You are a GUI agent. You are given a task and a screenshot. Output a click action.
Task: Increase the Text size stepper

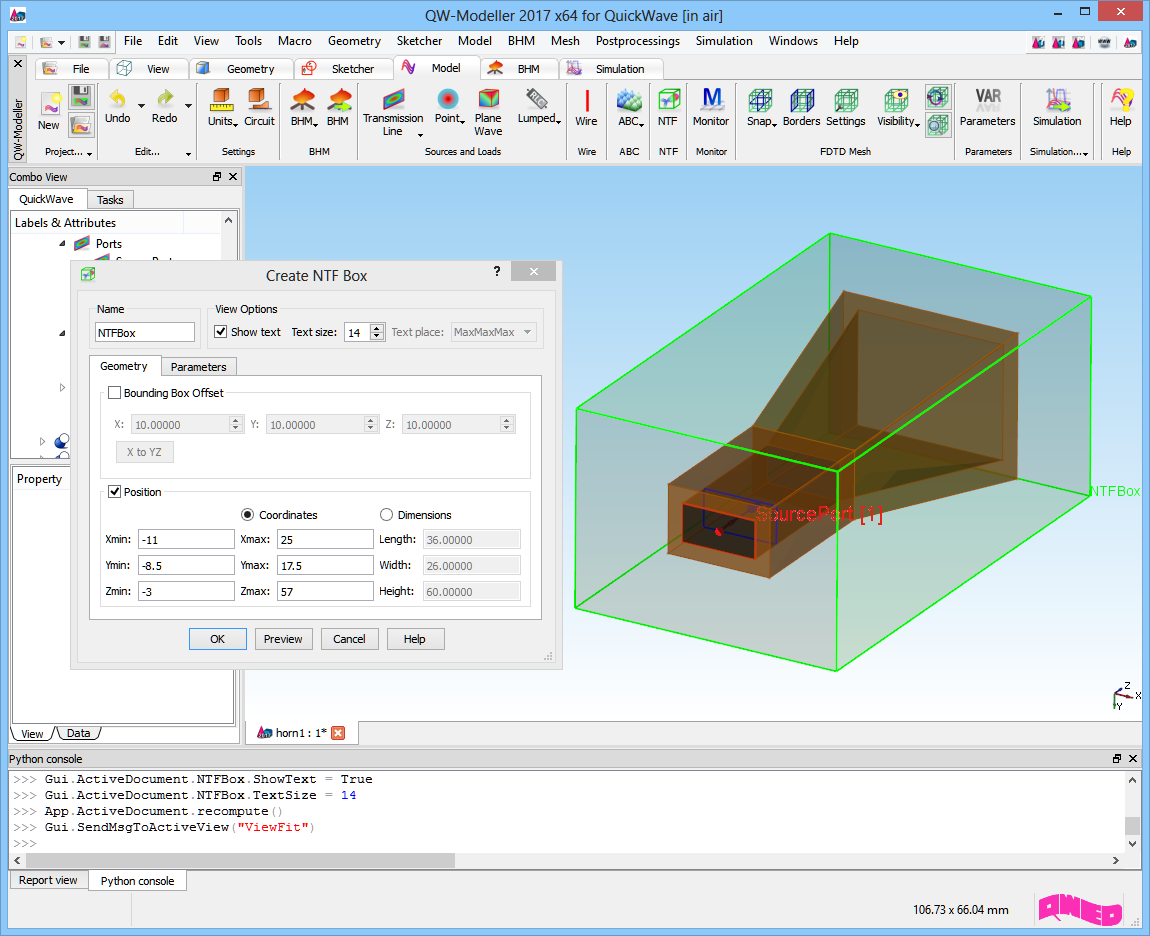tap(377, 328)
